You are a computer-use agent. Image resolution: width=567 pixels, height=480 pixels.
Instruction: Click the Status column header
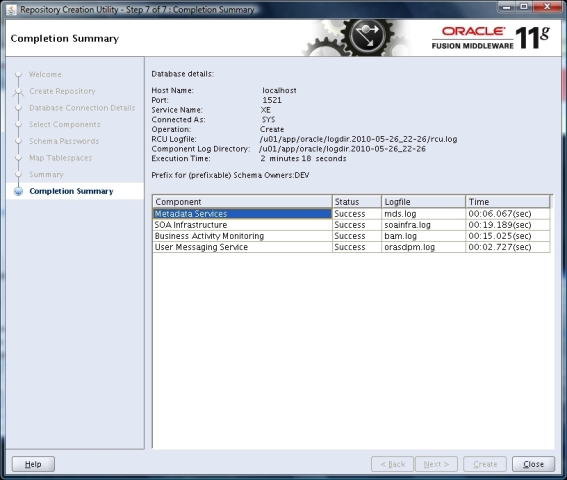[357, 201]
